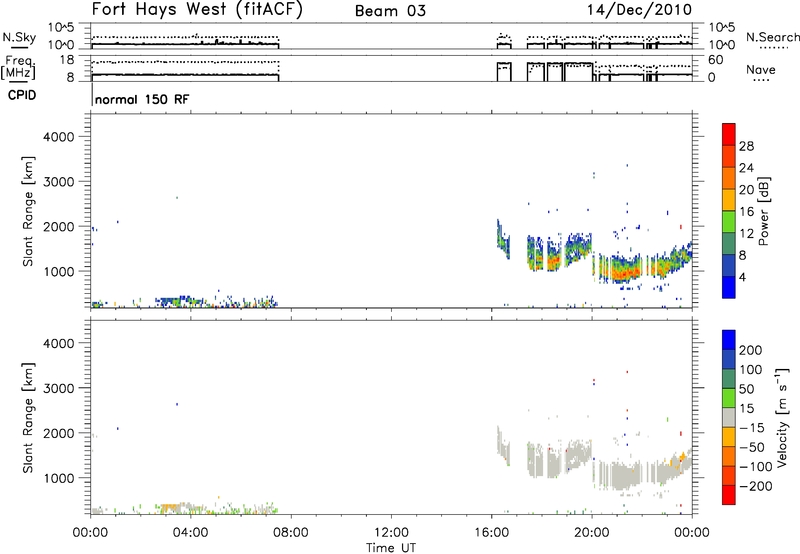Image resolution: width=800 pixels, height=554 pixels.
Task: Select the "Slant Range [km]" label of power panel
Action: (x=28, y=211)
